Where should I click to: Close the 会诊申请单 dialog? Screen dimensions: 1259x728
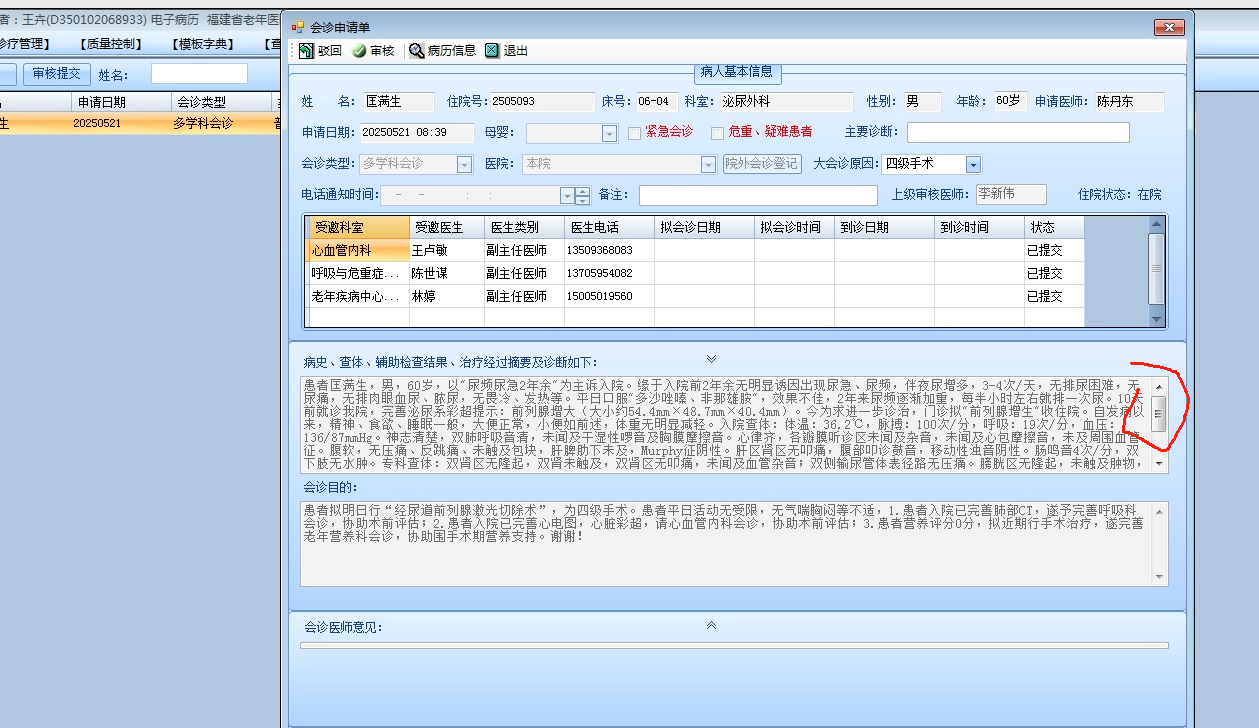(1169, 27)
